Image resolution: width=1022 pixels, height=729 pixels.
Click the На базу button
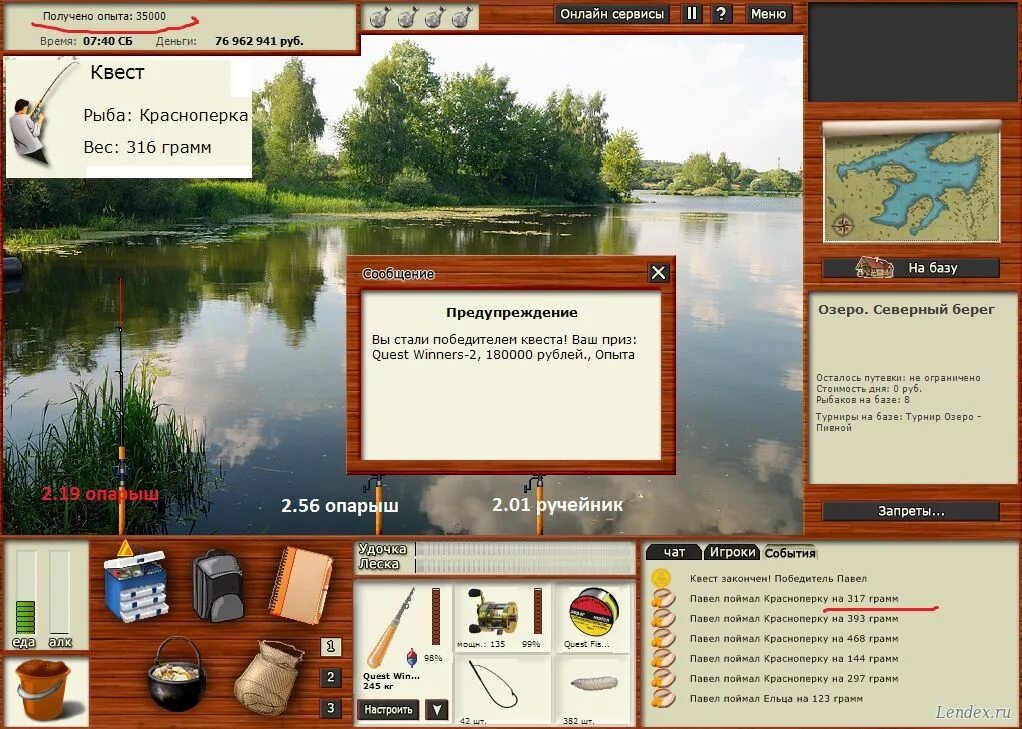911,267
